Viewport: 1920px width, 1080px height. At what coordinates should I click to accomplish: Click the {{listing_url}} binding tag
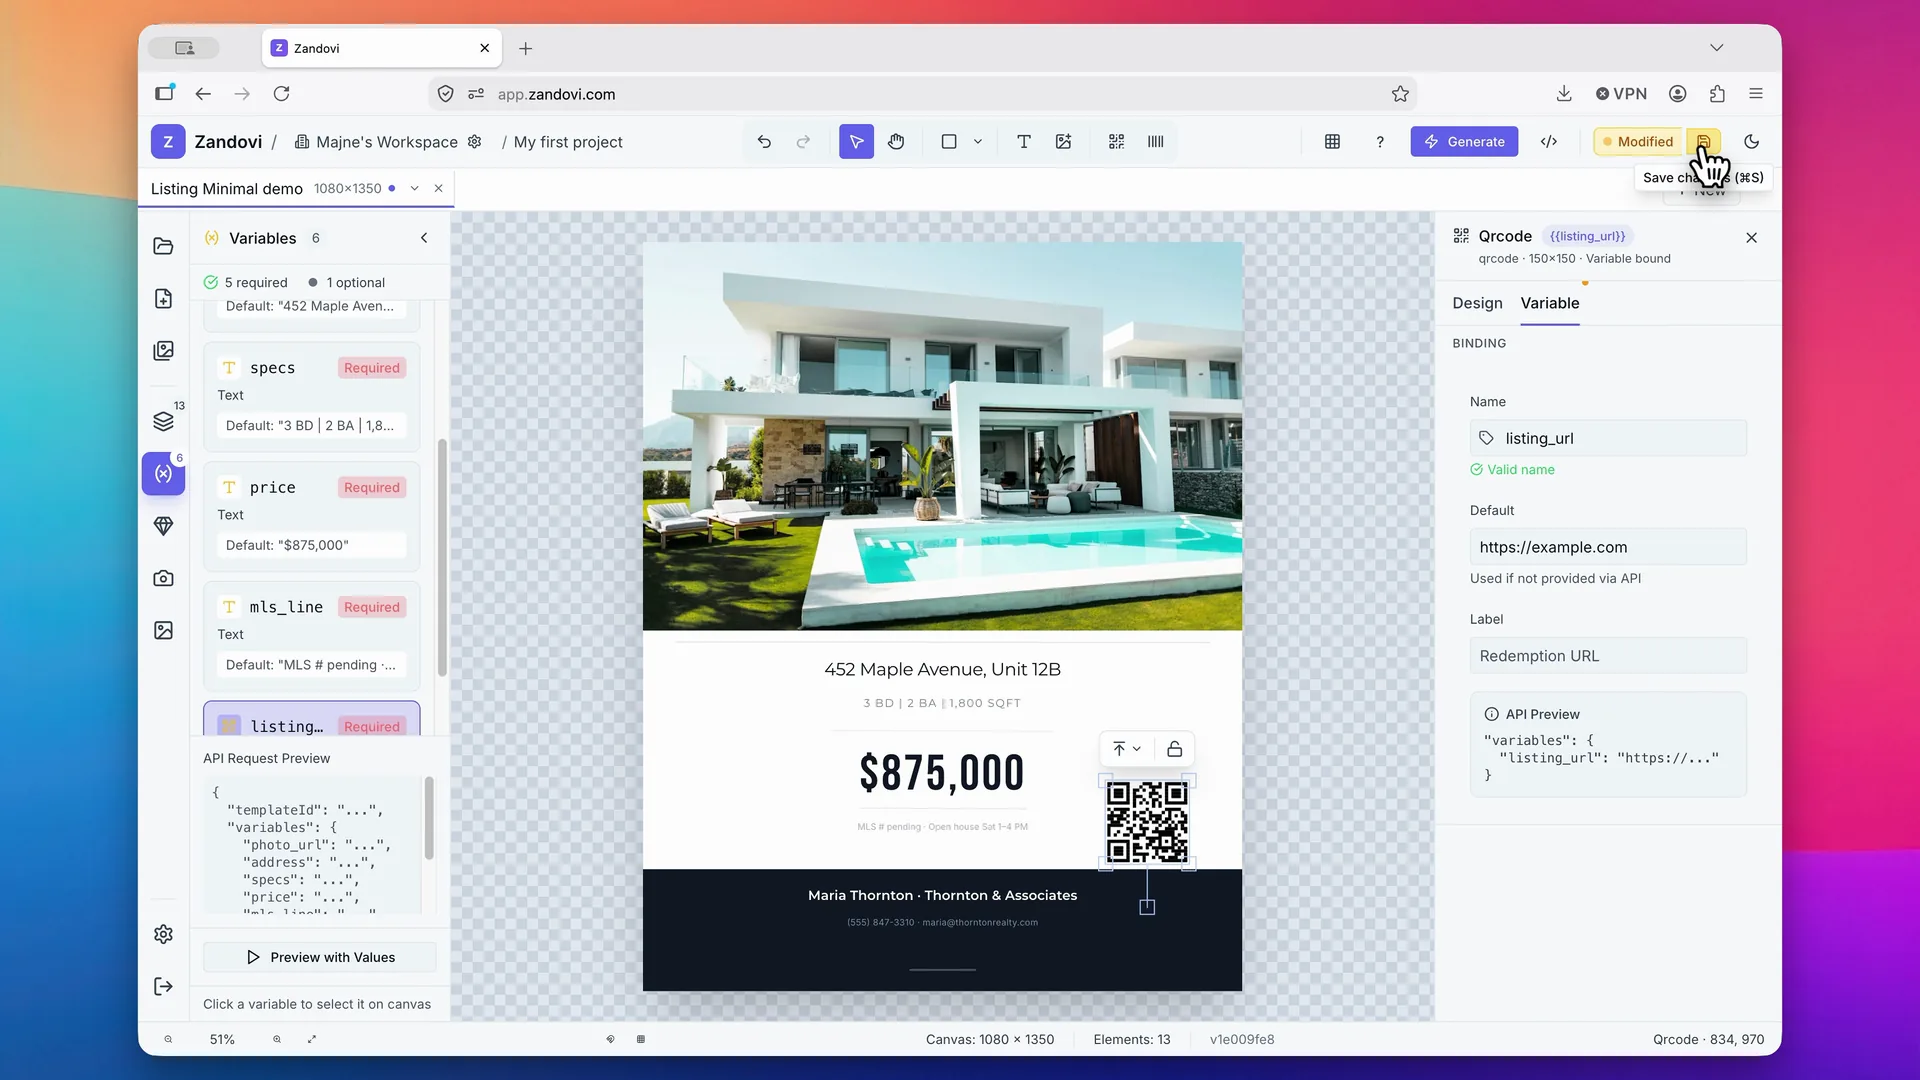[1587, 236]
